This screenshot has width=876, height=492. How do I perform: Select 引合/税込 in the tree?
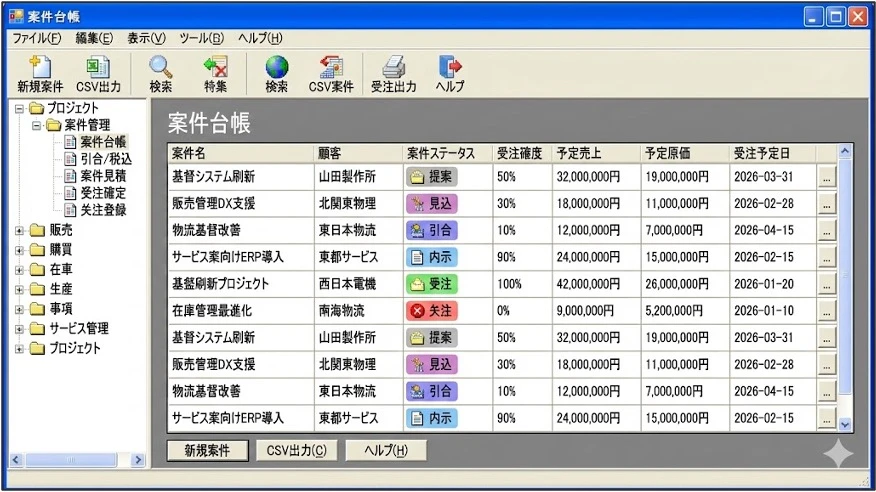point(106,159)
